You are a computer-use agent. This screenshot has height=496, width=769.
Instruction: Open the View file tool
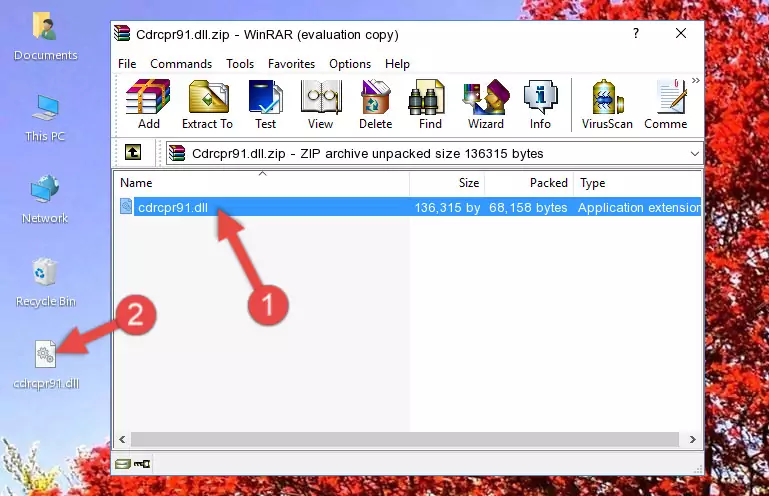(321, 104)
